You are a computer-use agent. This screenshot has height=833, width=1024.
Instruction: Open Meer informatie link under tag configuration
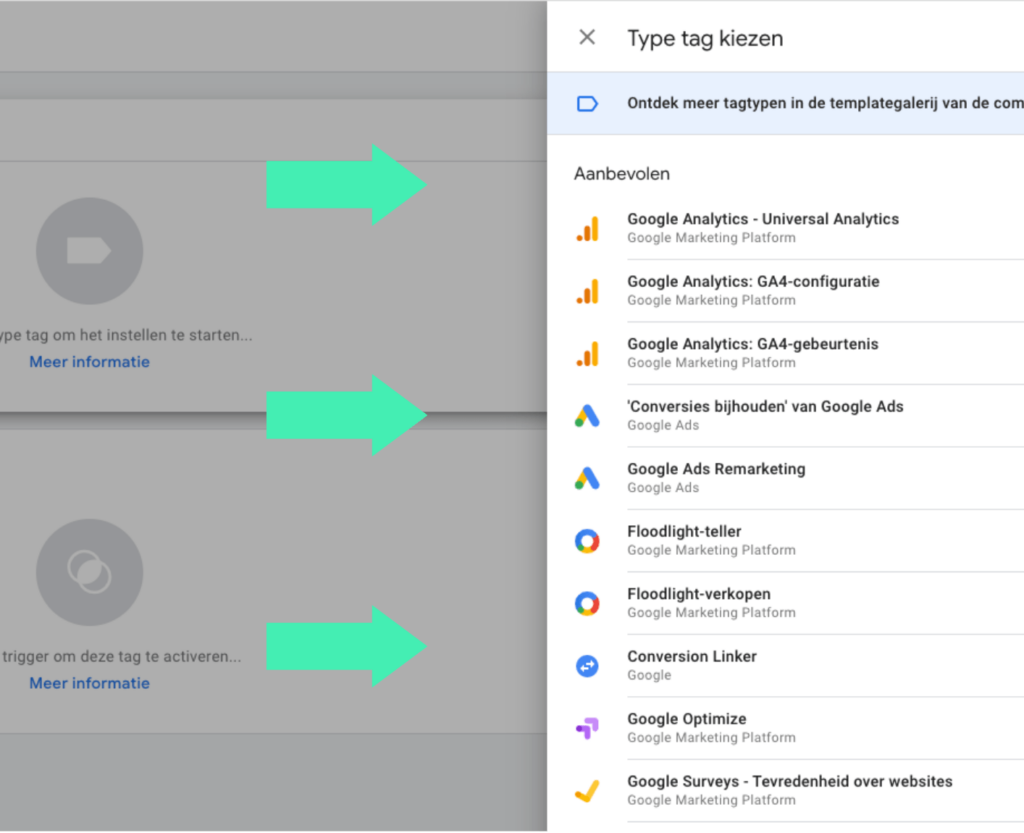coord(89,362)
